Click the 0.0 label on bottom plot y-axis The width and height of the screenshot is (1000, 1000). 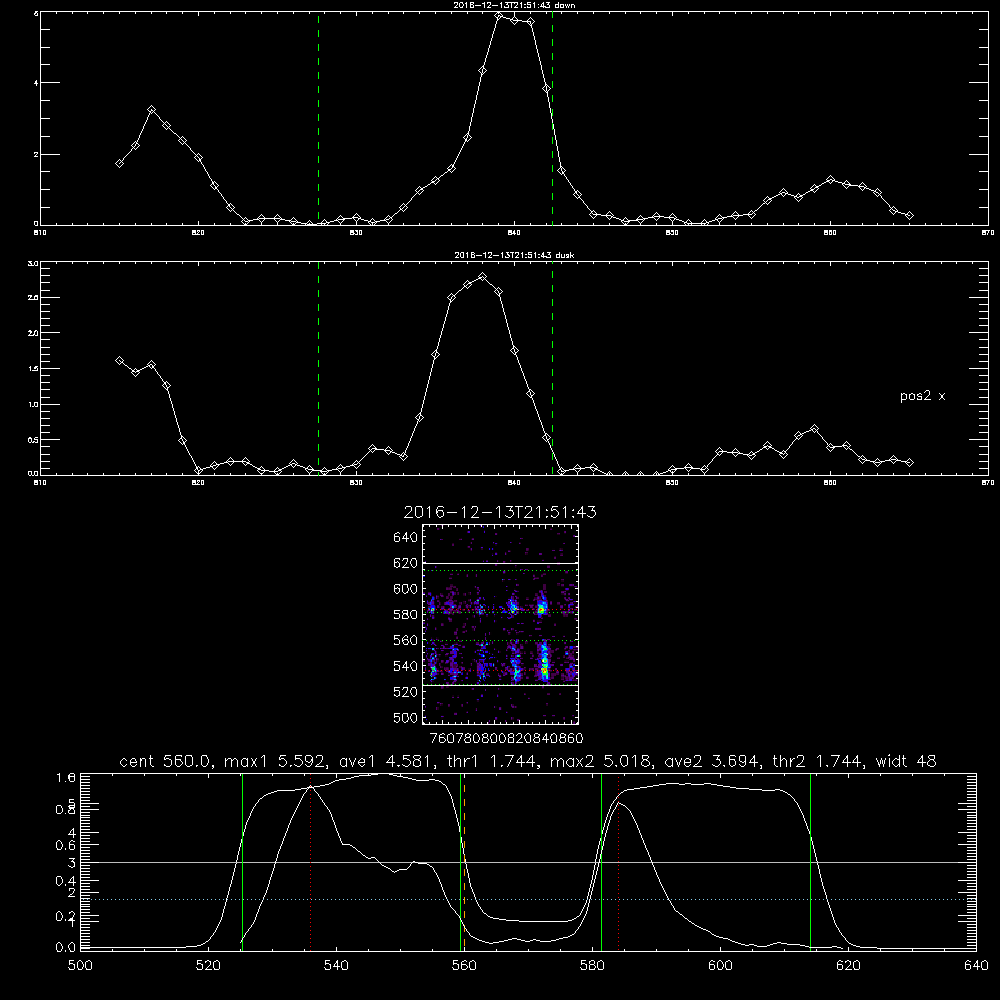click(x=66, y=948)
